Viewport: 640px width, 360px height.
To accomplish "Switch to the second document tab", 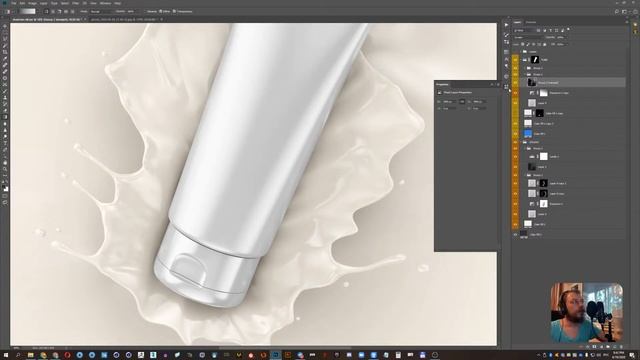I will [x=124, y=19].
